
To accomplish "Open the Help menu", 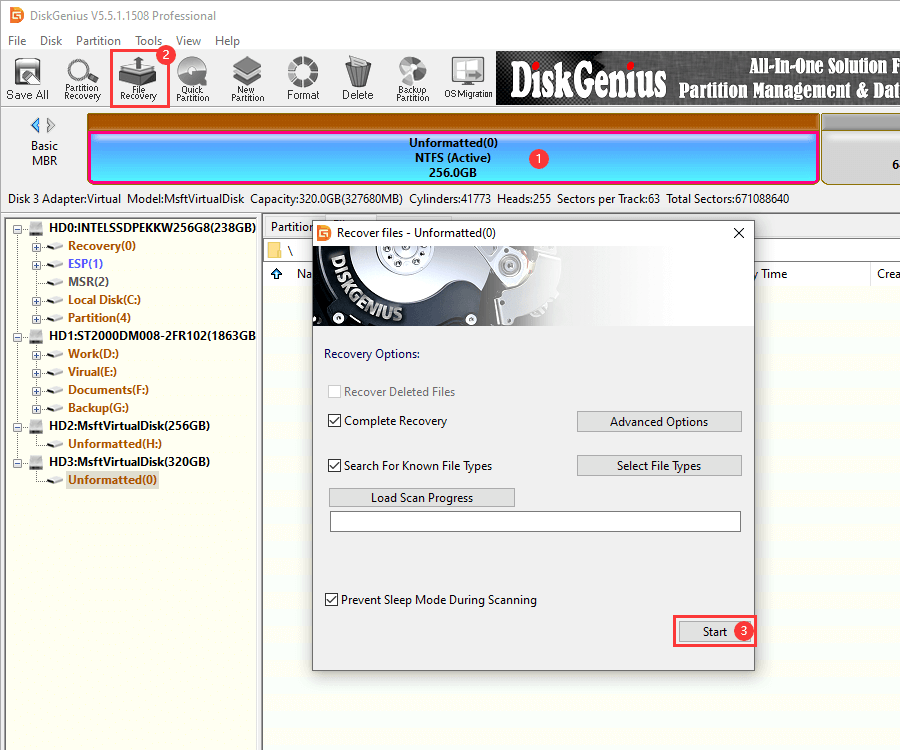I will (227, 41).
